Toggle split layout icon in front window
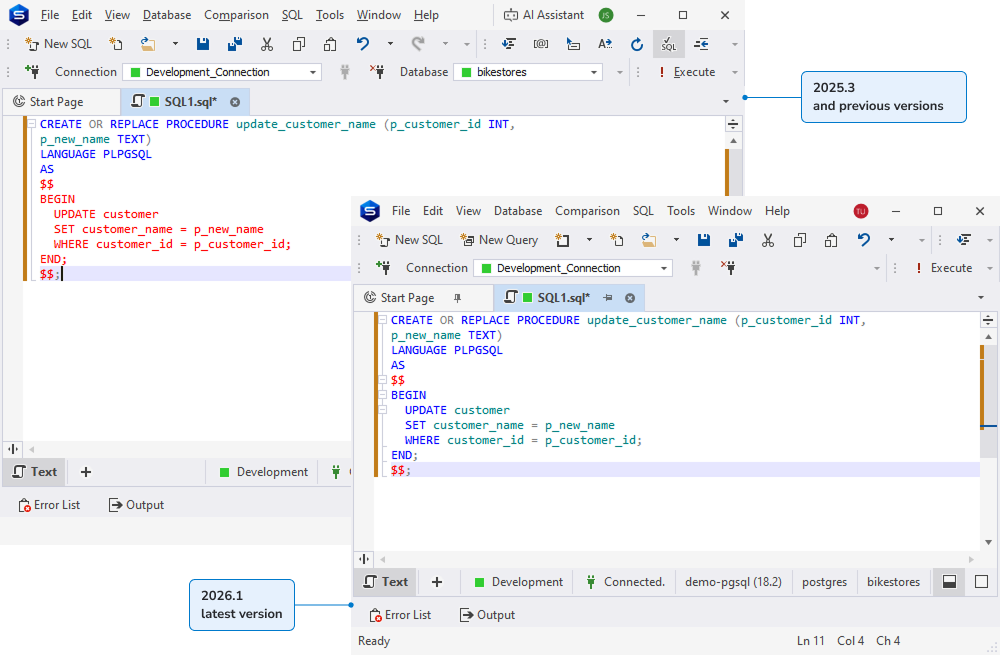The height and width of the screenshot is (655, 1000). click(949, 582)
